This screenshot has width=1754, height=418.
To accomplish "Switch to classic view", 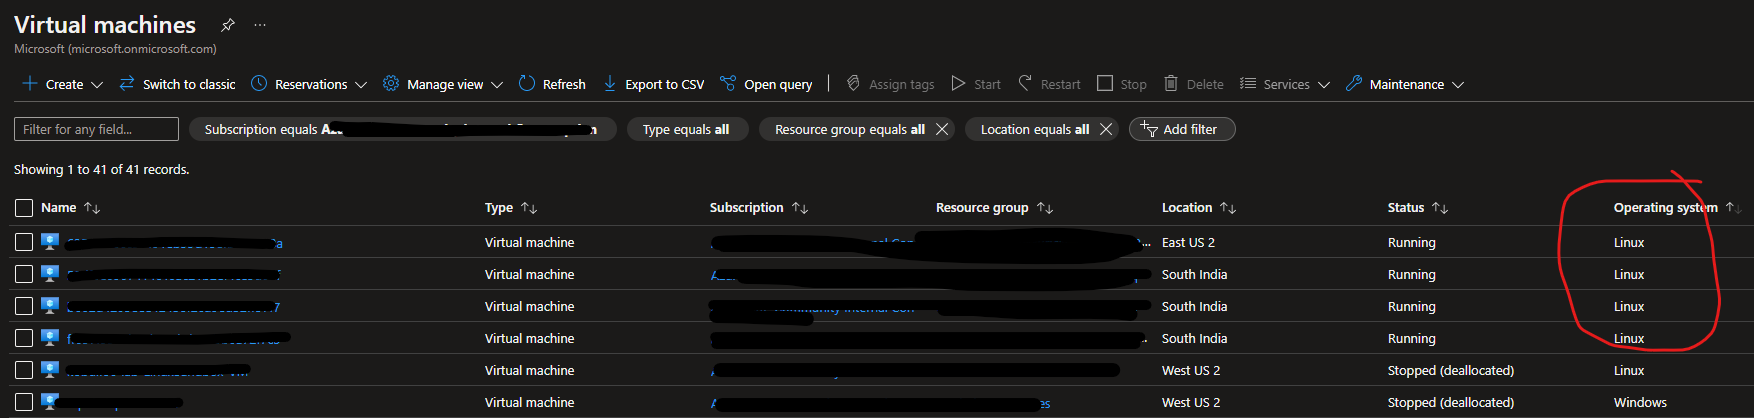I will 177,84.
